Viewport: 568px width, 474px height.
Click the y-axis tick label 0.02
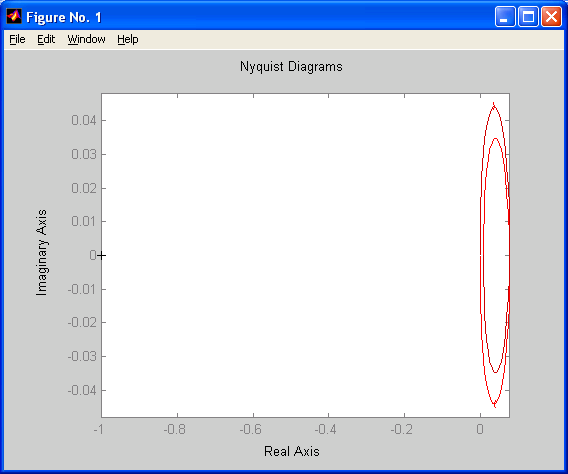[x=84, y=188]
